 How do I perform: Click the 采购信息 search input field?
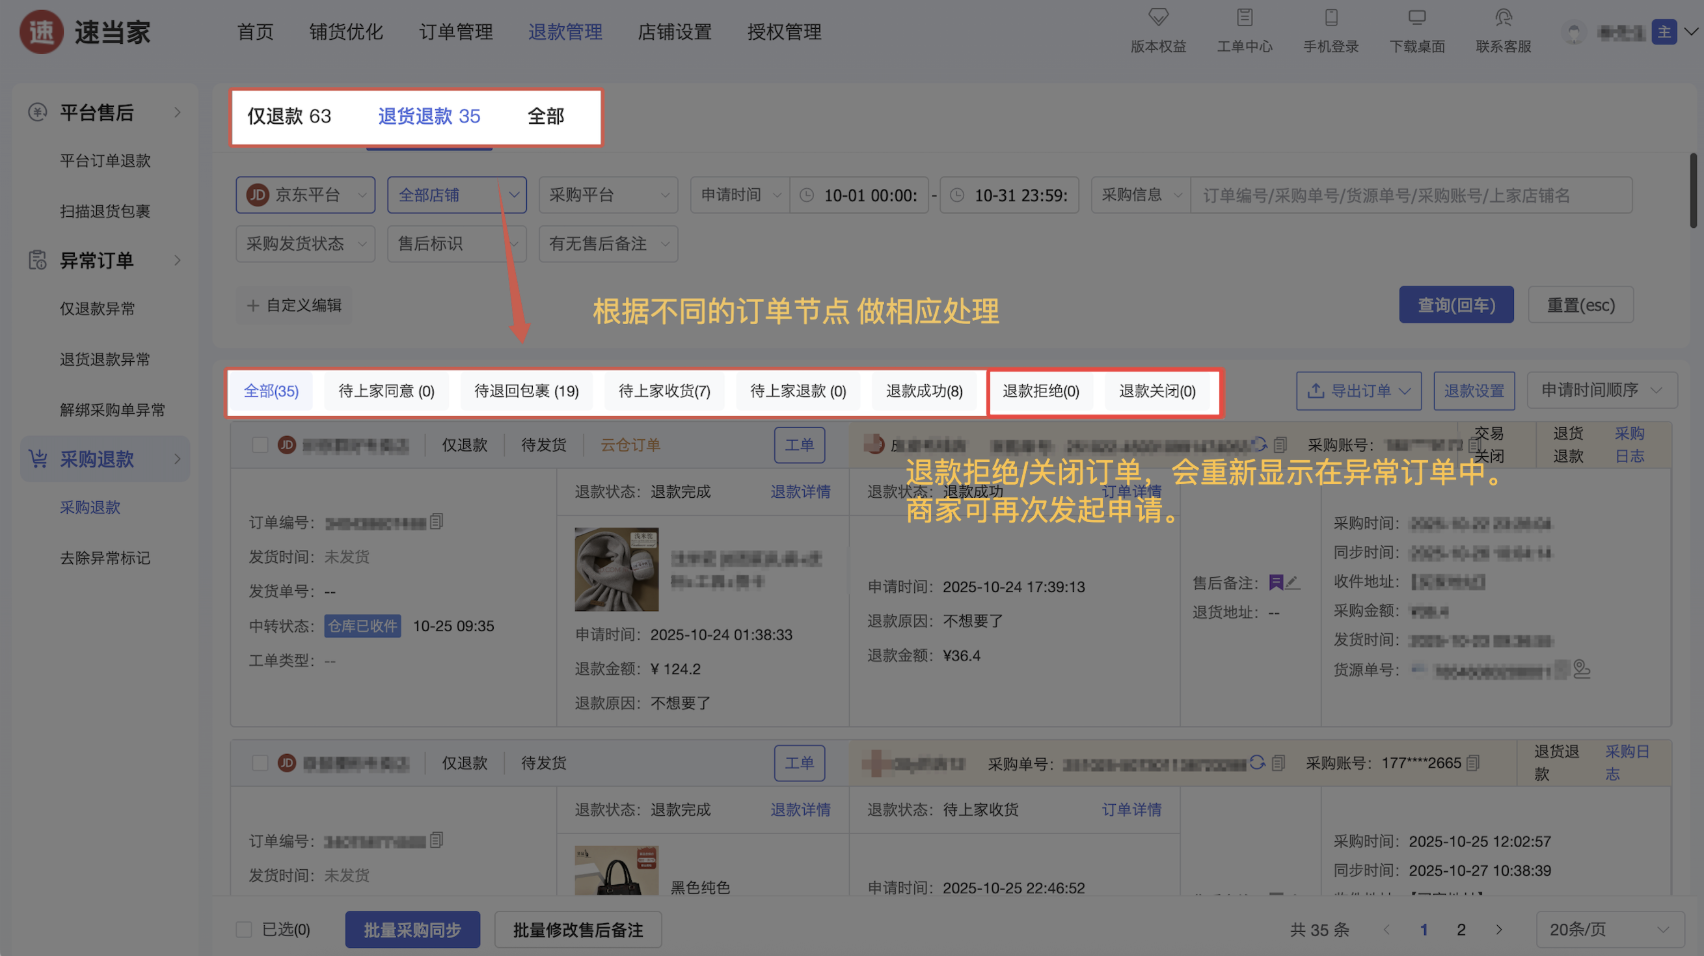(1410, 195)
